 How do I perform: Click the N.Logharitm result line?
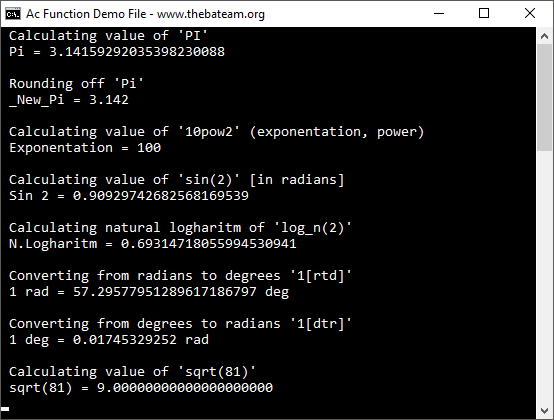tap(153, 244)
